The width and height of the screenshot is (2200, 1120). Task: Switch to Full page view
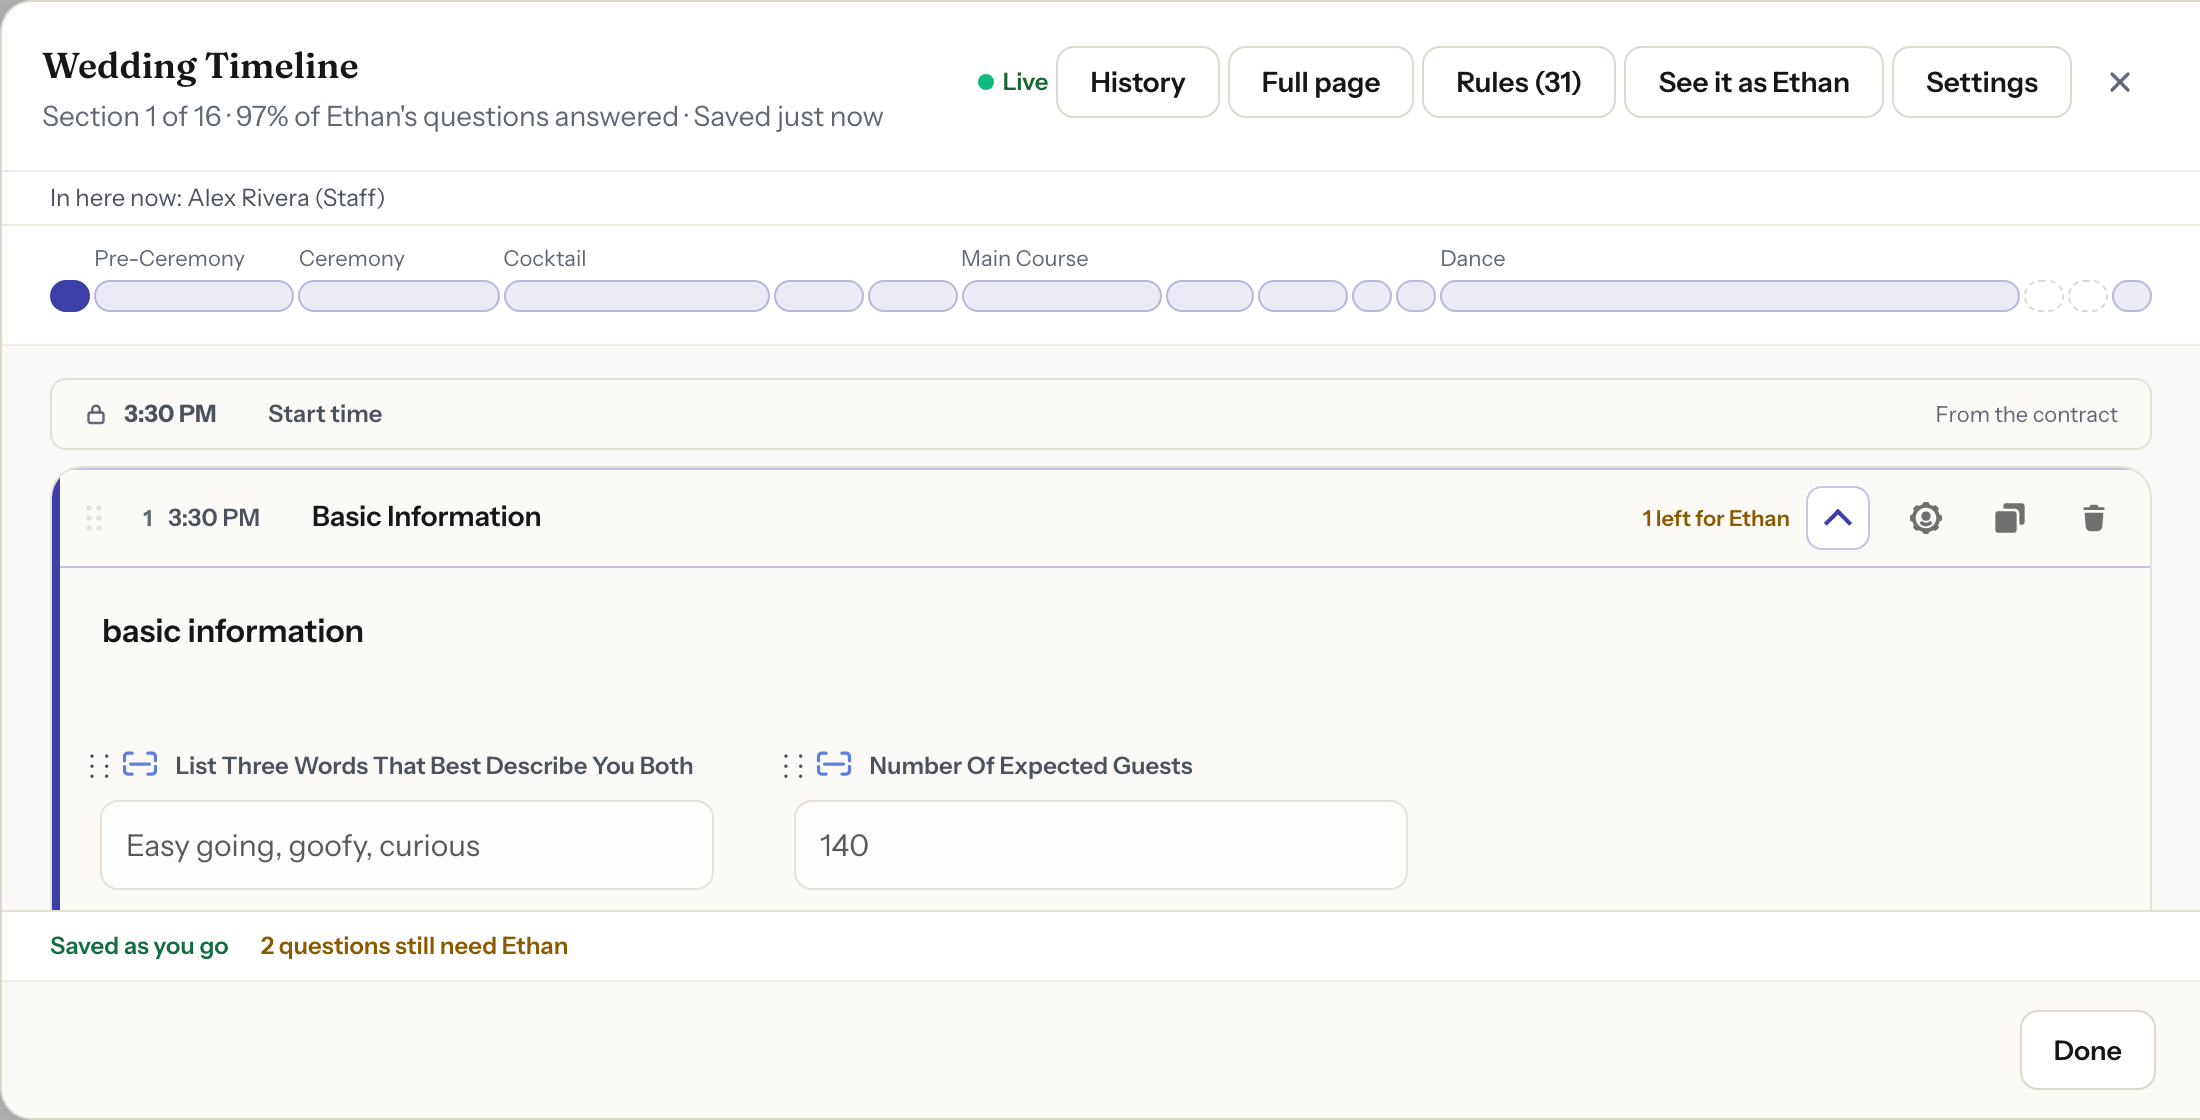tap(1320, 82)
